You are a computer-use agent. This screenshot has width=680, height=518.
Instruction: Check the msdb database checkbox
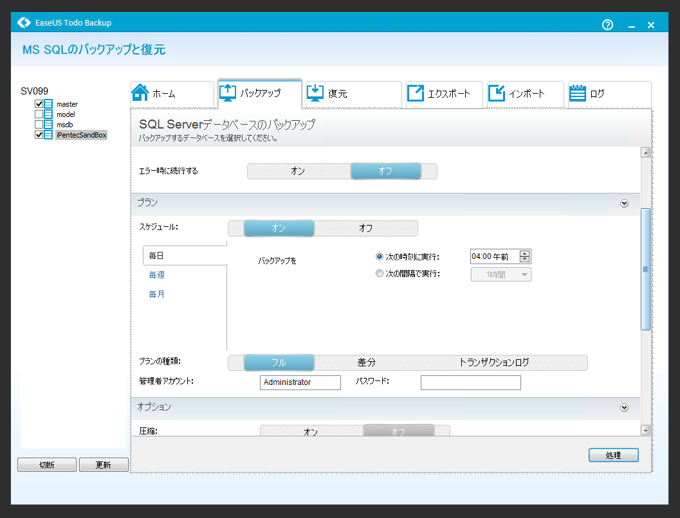(x=39, y=125)
